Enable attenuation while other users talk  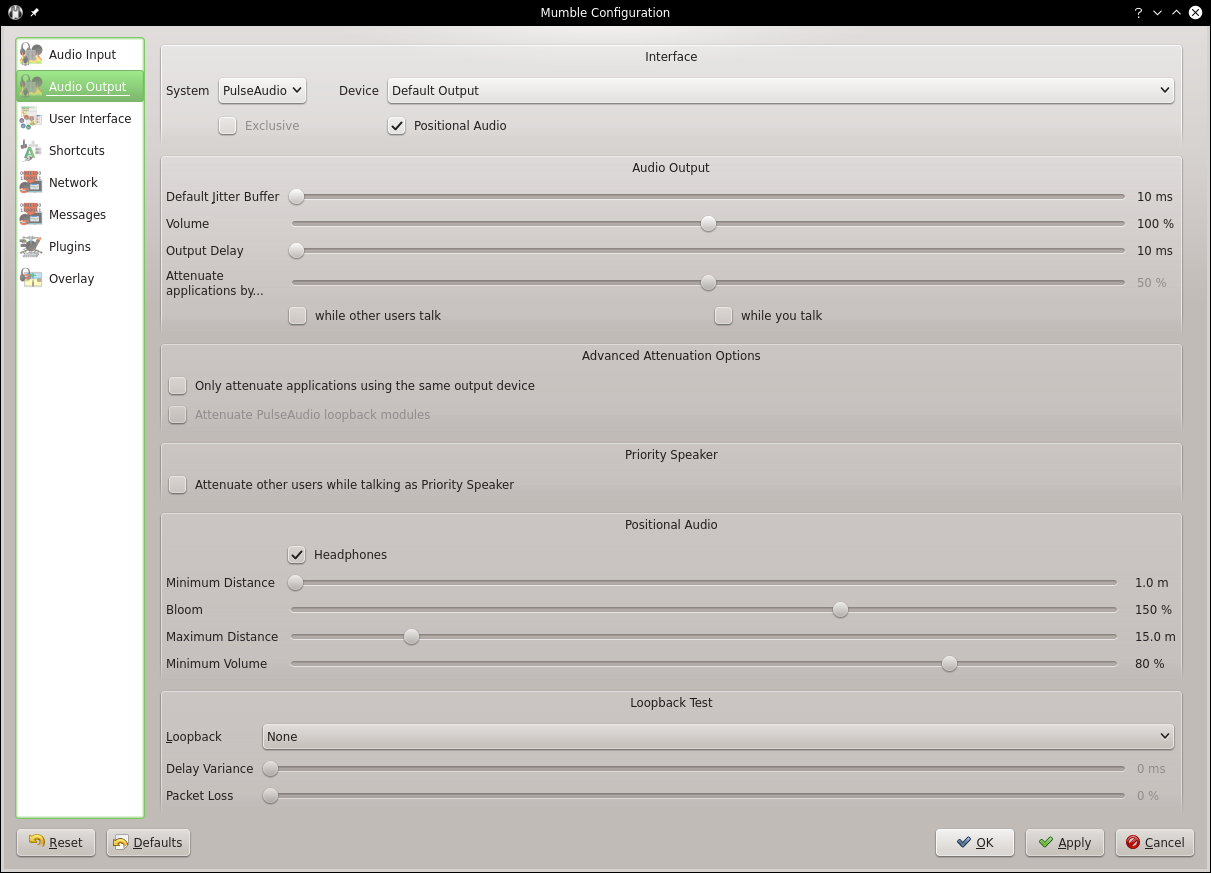(x=297, y=315)
